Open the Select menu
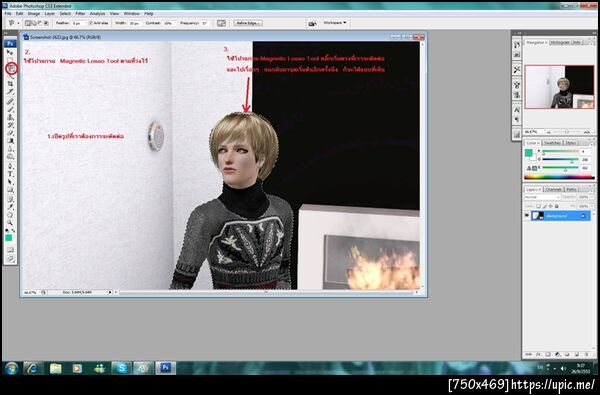 [x=65, y=13]
